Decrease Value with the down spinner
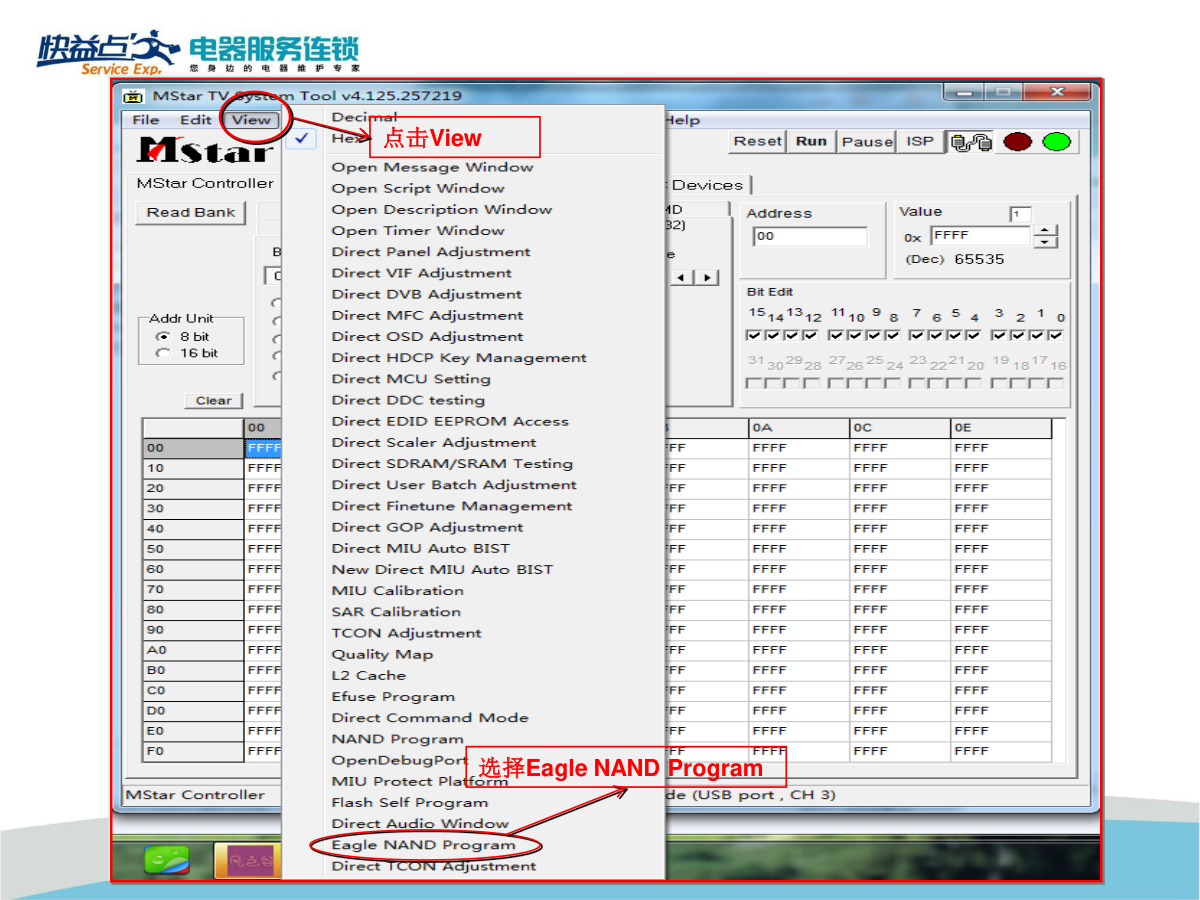The width and height of the screenshot is (1200, 900). pos(1045,242)
